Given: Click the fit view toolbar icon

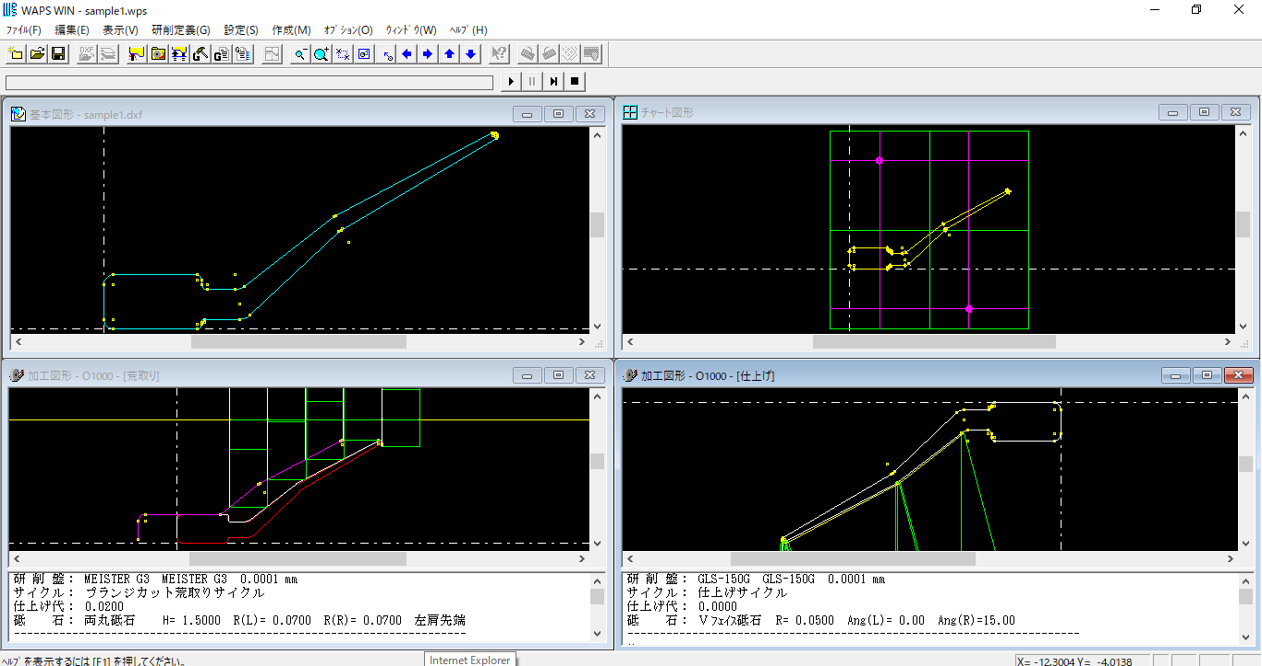Looking at the screenshot, I should (364, 54).
